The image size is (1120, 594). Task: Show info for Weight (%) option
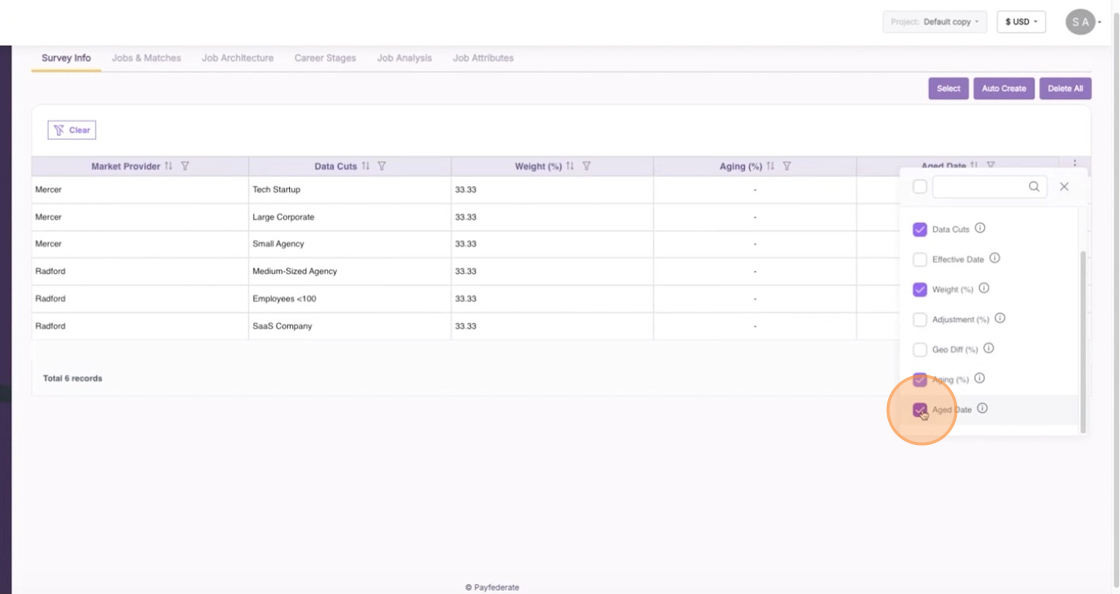(x=984, y=288)
